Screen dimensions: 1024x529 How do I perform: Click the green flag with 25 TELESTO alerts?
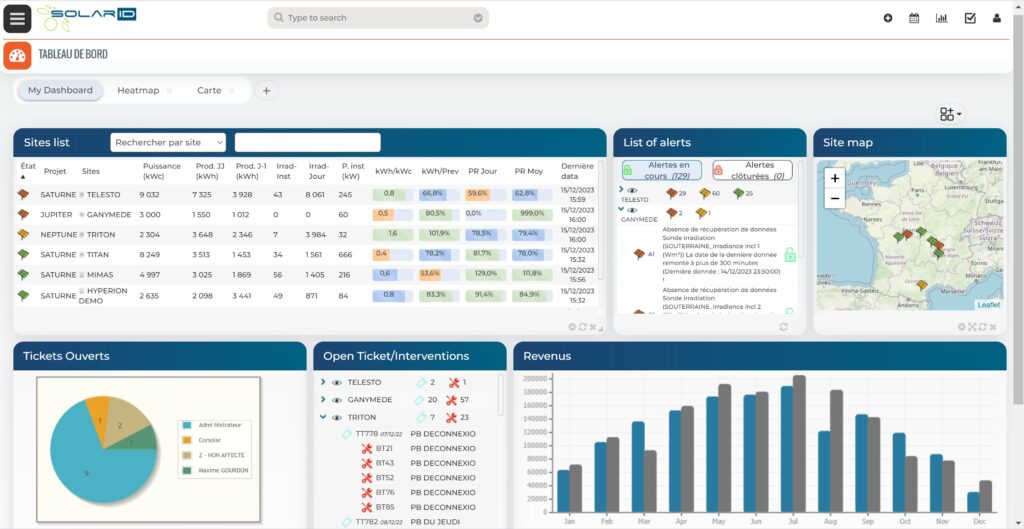739,193
